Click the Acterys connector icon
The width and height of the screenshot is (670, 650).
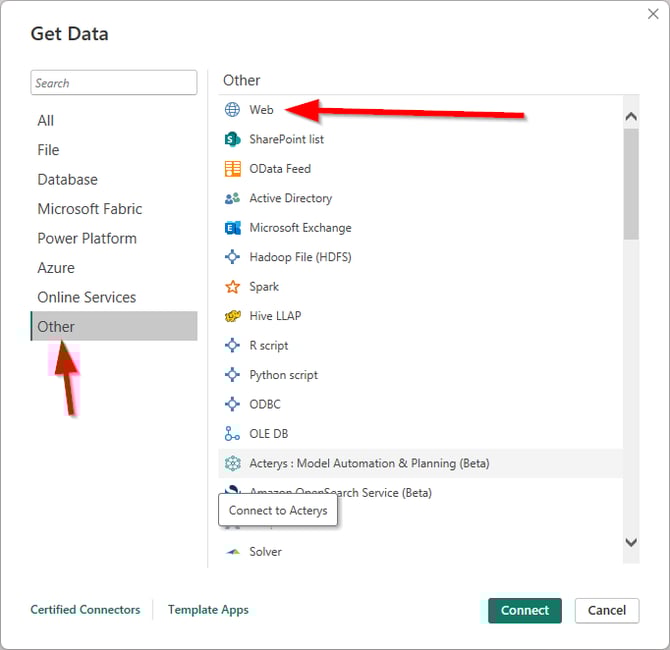pyautogui.click(x=232, y=463)
